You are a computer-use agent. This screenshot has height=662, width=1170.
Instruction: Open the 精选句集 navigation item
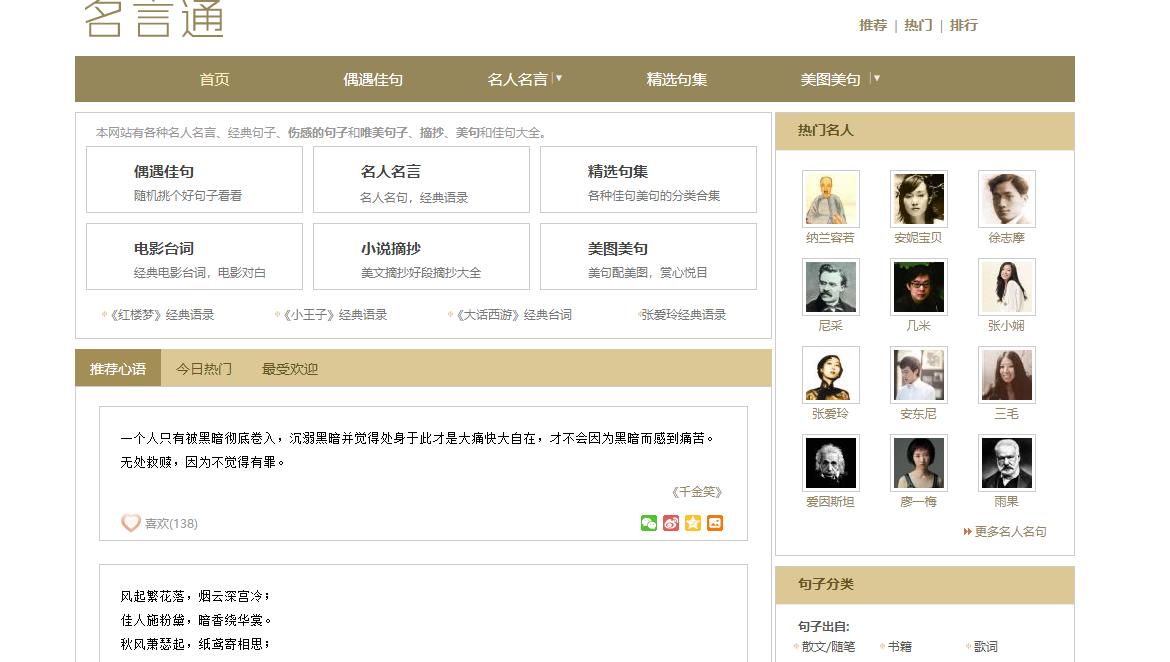(676, 78)
